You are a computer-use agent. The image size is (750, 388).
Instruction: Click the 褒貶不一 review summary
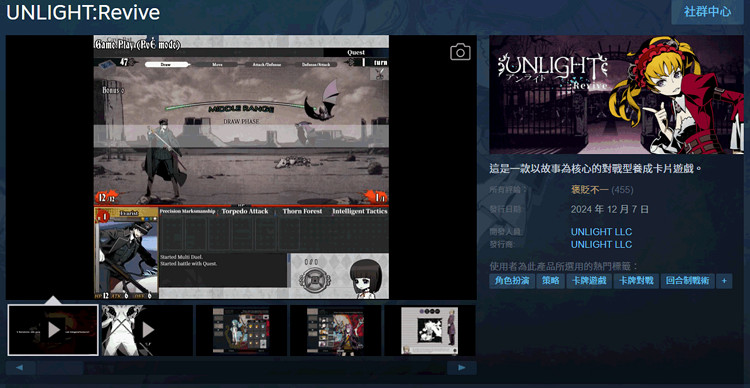pyautogui.click(x=589, y=190)
